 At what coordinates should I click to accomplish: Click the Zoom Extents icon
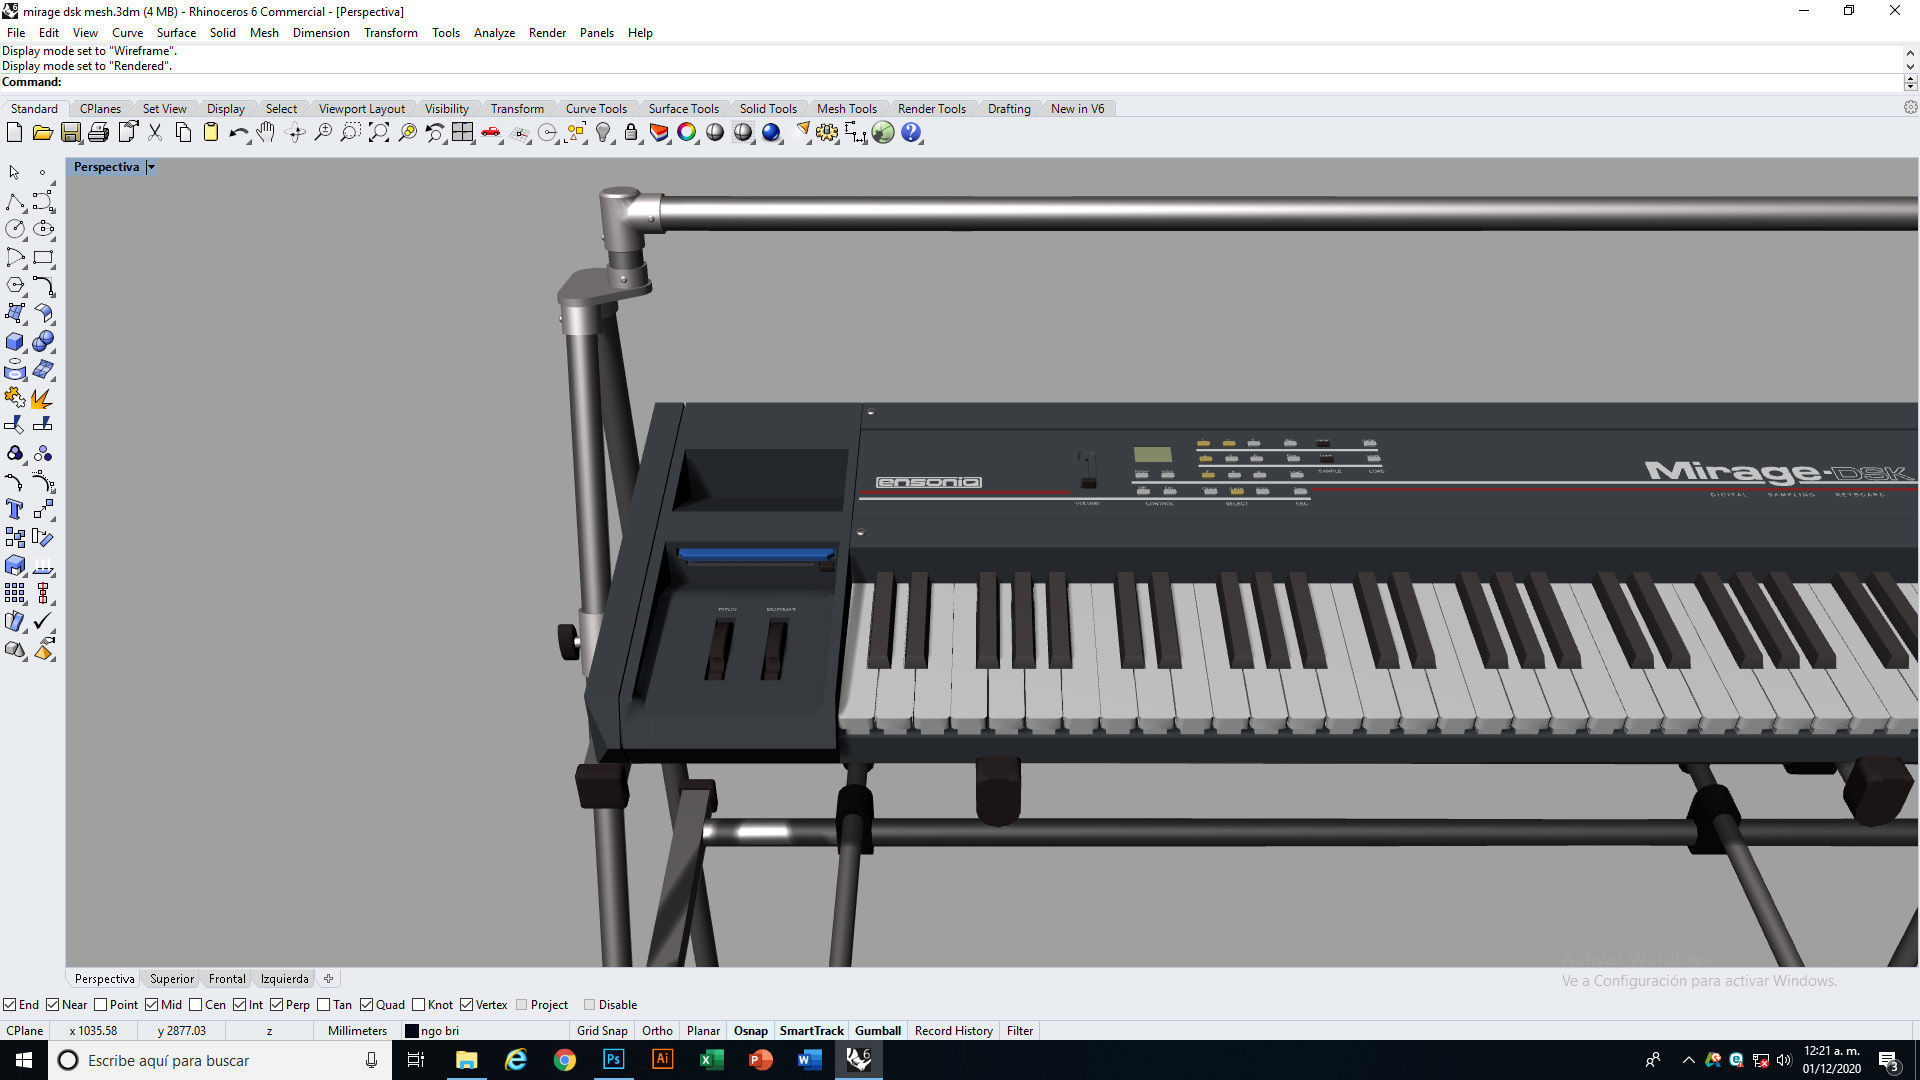pyautogui.click(x=379, y=132)
